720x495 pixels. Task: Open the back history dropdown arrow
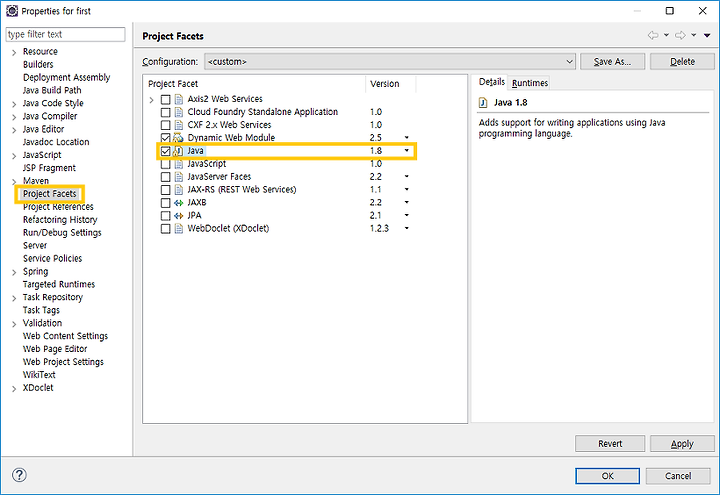[x=666, y=35]
